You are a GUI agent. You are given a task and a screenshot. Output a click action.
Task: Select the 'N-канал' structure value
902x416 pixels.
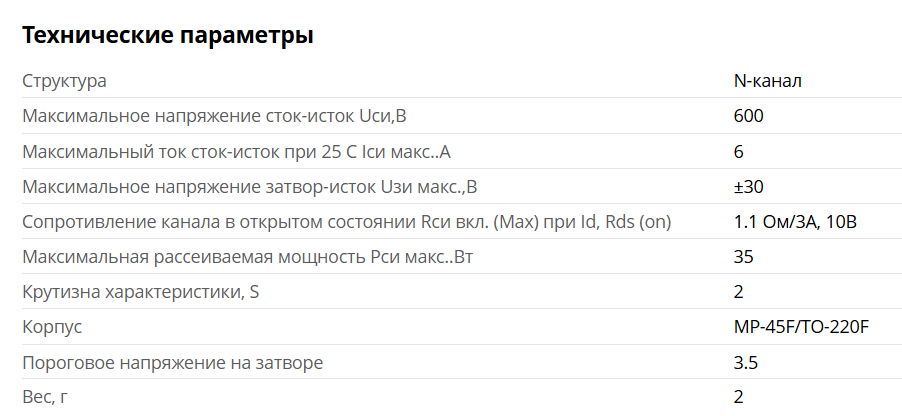768,81
